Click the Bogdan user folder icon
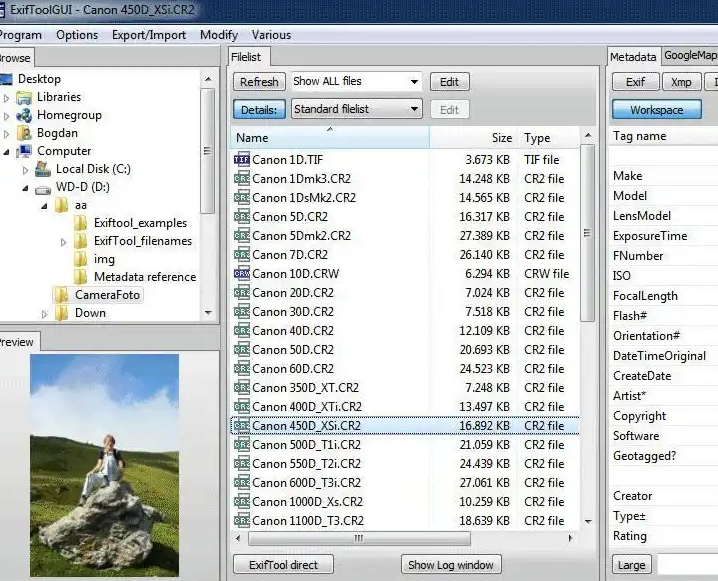 pos(24,133)
